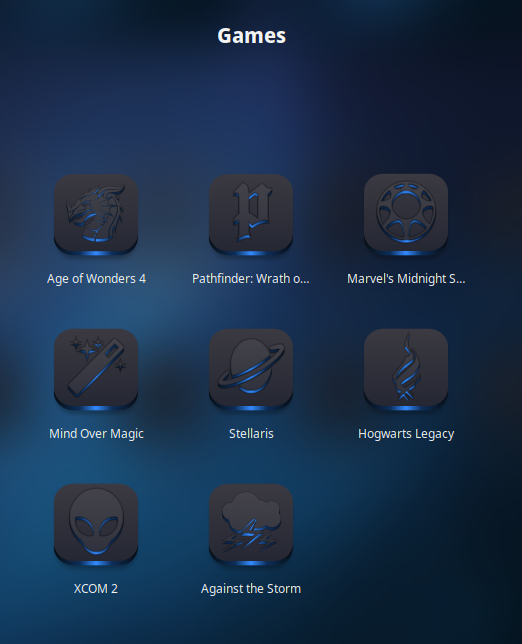The width and height of the screenshot is (522, 644).
Task: Open Marvel's Midnight Suns wheel icon
Action: coord(406,214)
